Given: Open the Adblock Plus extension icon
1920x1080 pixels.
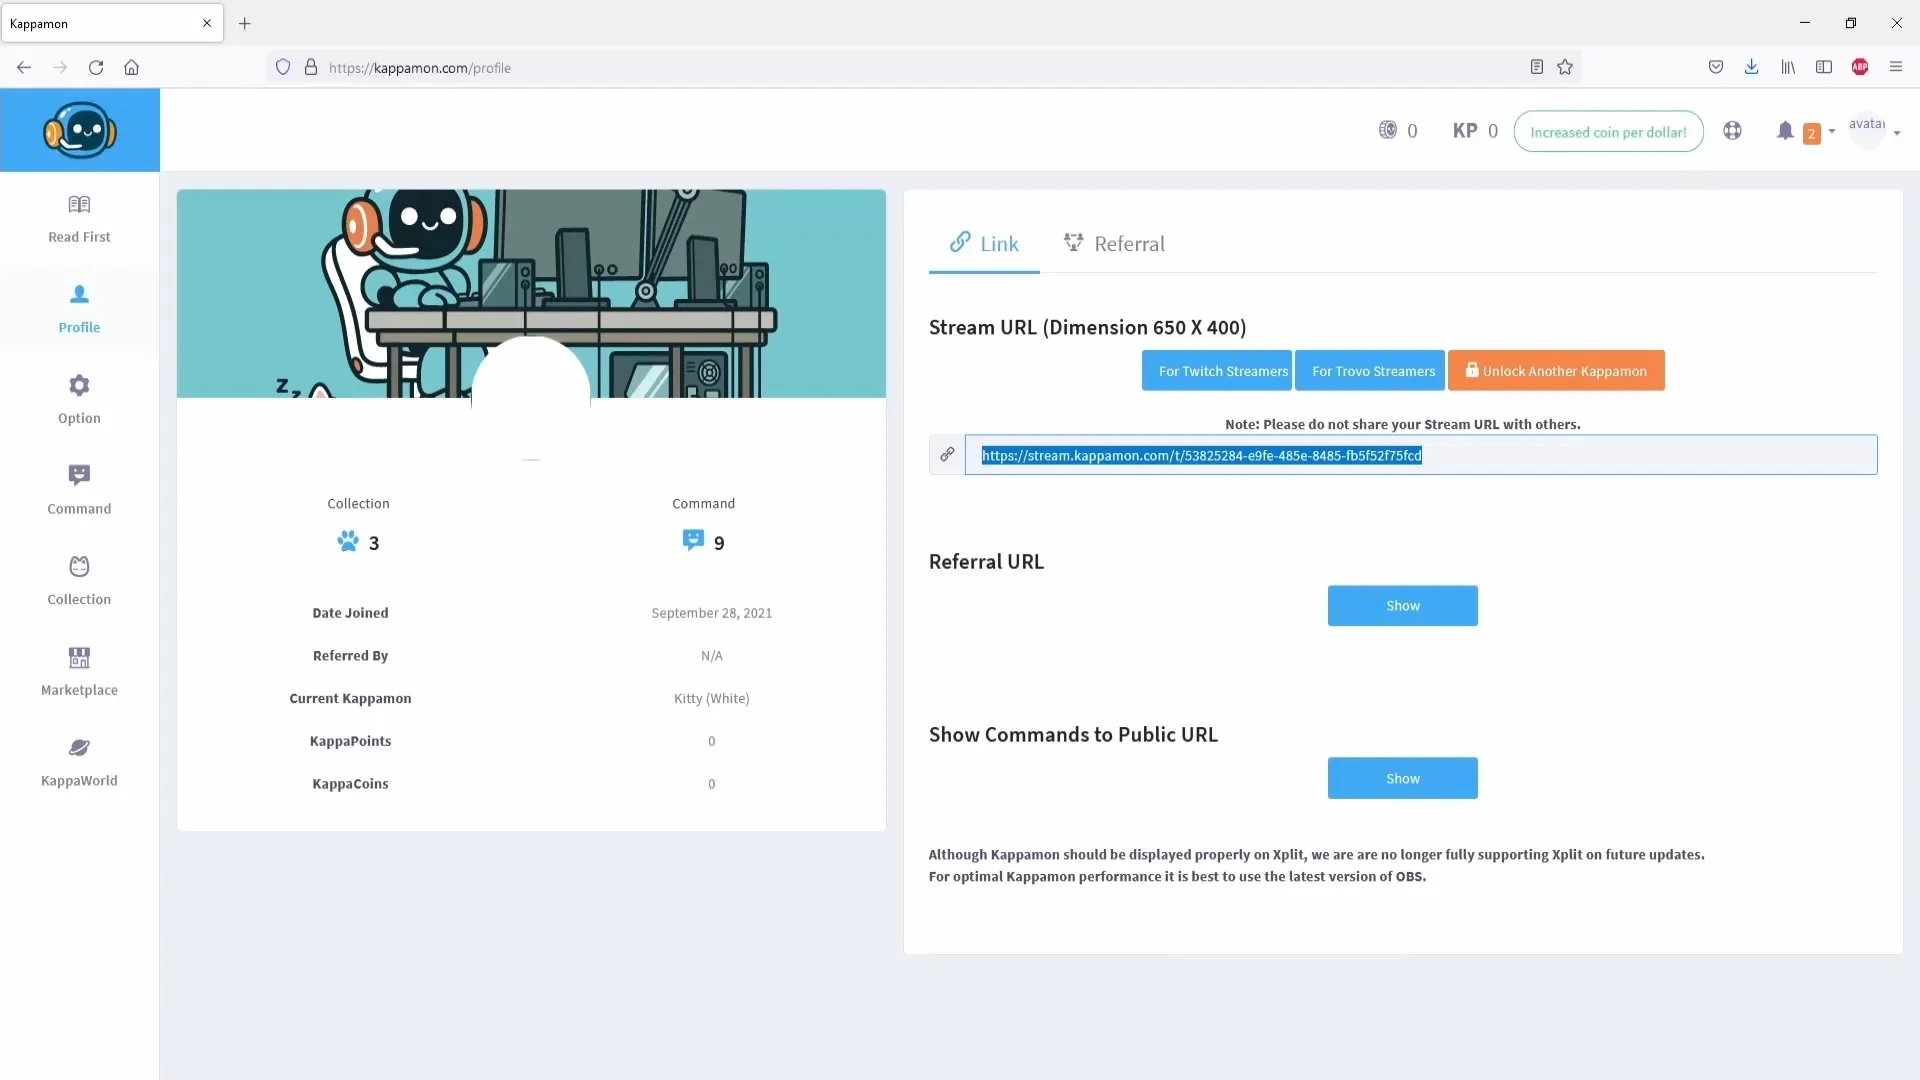Looking at the screenshot, I should 1860,67.
